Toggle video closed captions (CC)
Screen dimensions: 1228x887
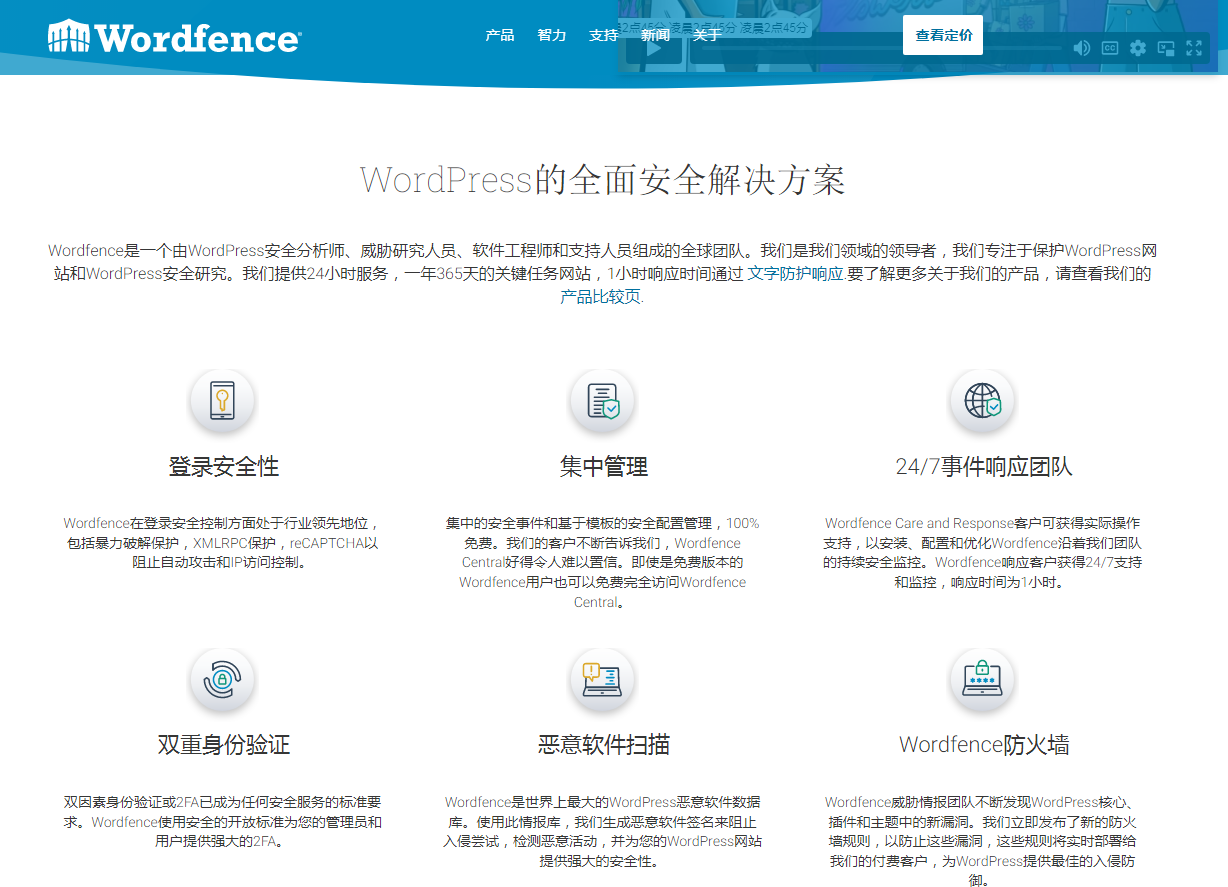click(1110, 48)
